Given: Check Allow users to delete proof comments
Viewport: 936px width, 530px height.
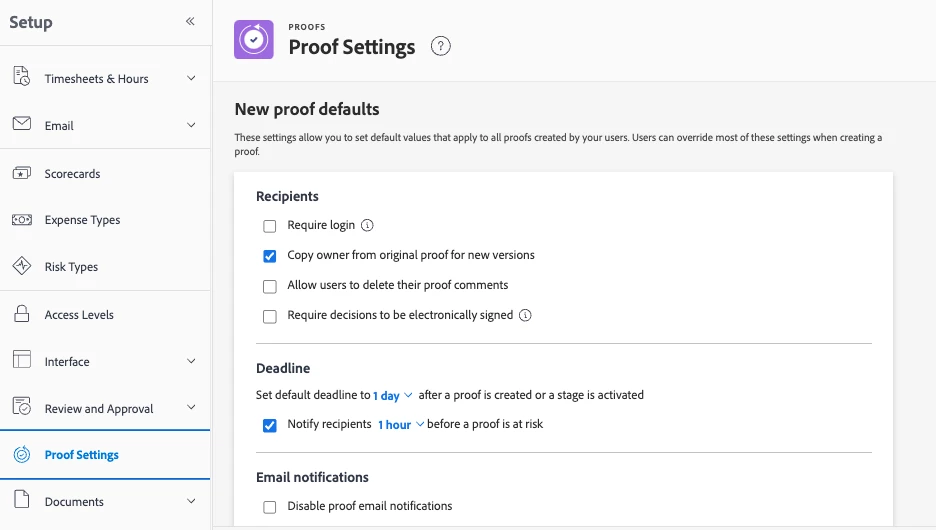Looking at the screenshot, I should click(x=270, y=286).
